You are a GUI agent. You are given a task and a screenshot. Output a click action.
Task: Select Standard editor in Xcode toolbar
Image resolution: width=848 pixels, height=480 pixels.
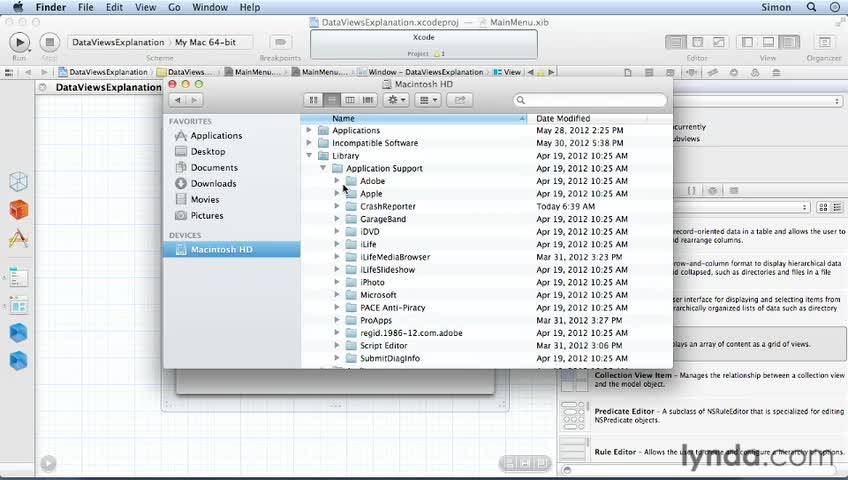pyautogui.click(x=676, y=42)
